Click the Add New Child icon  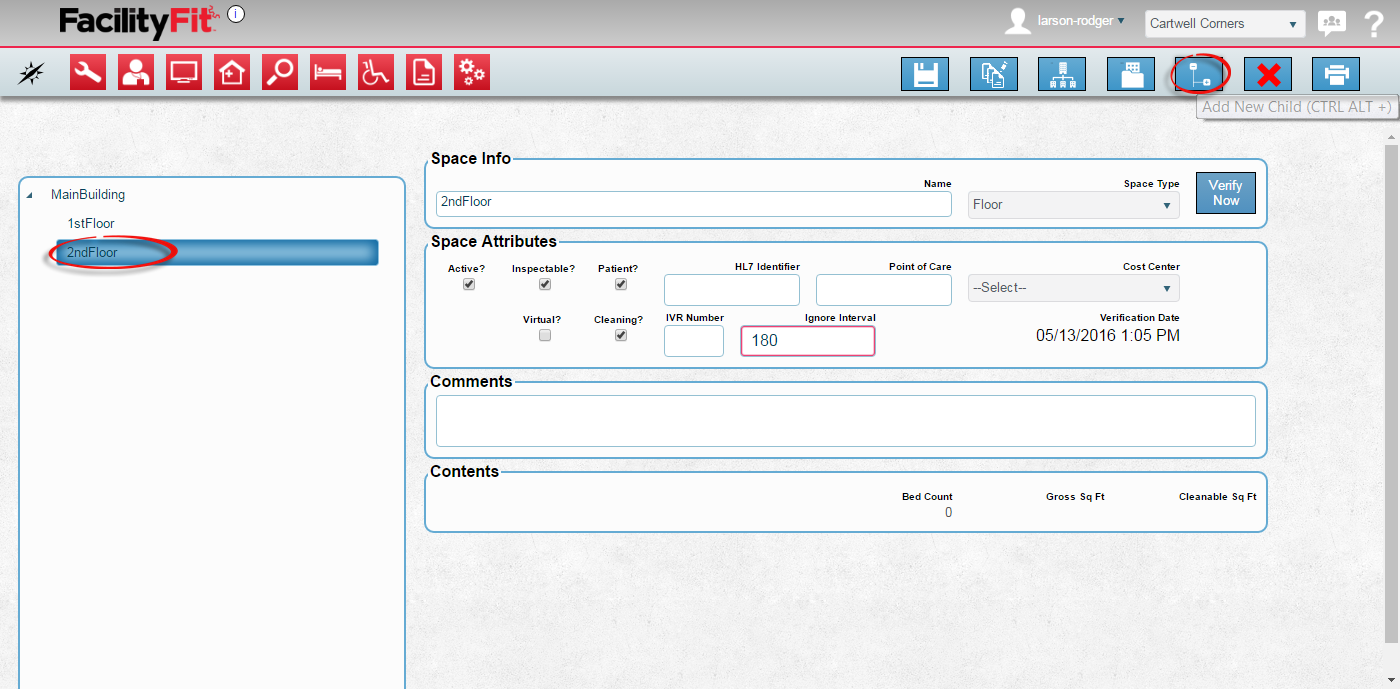tap(1199, 74)
